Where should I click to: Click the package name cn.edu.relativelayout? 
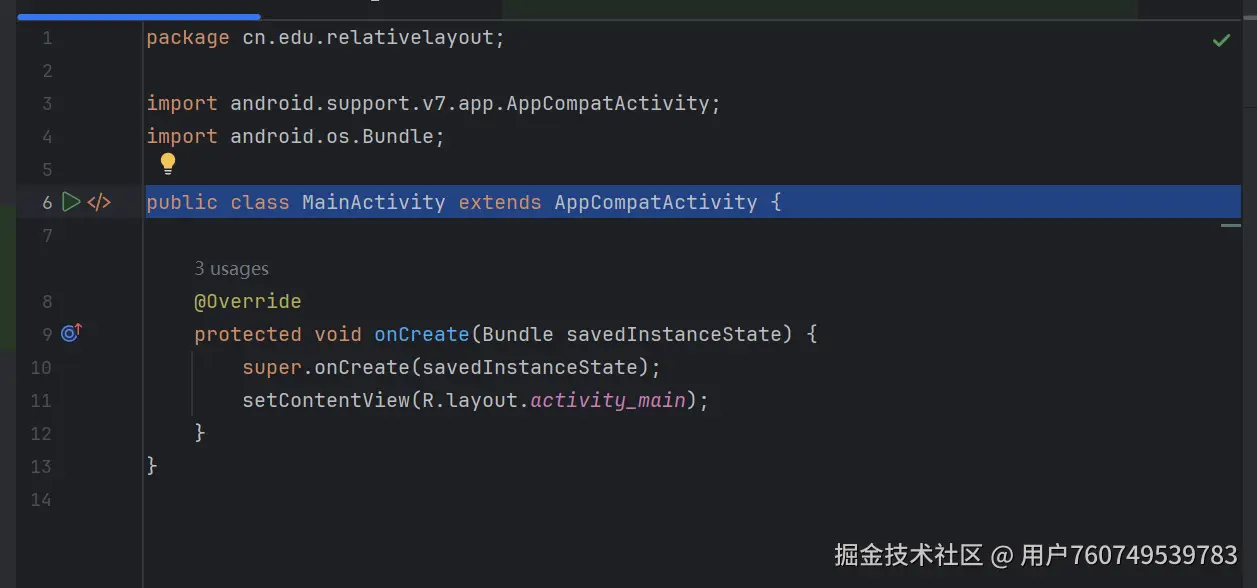click(367, 38)
